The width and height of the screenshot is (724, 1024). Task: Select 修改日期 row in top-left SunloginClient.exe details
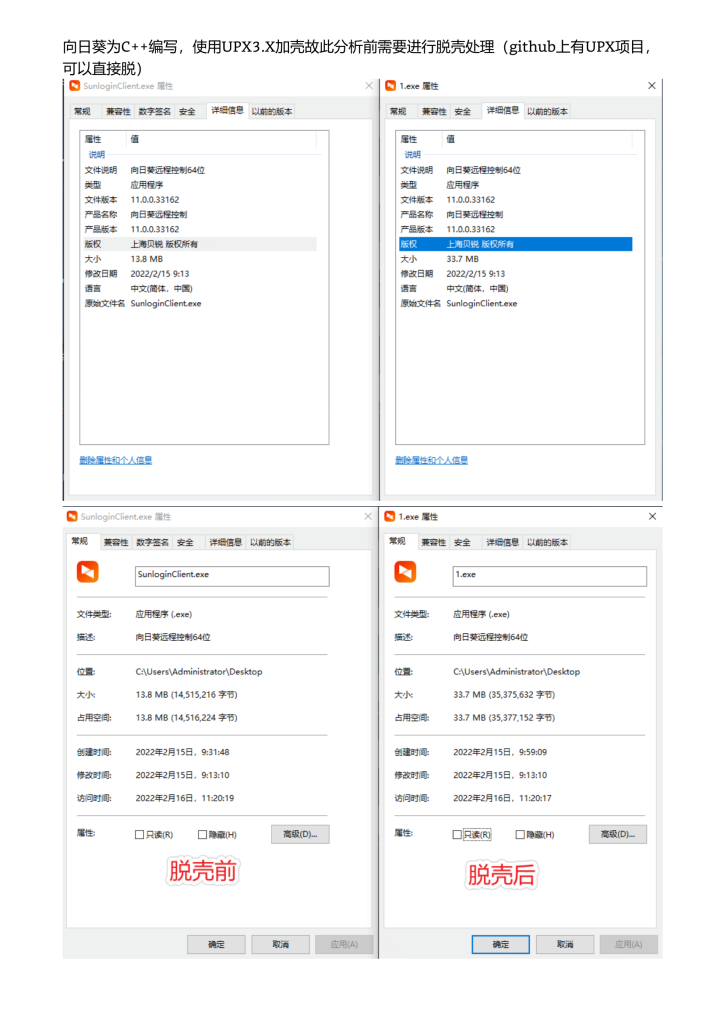199,274
